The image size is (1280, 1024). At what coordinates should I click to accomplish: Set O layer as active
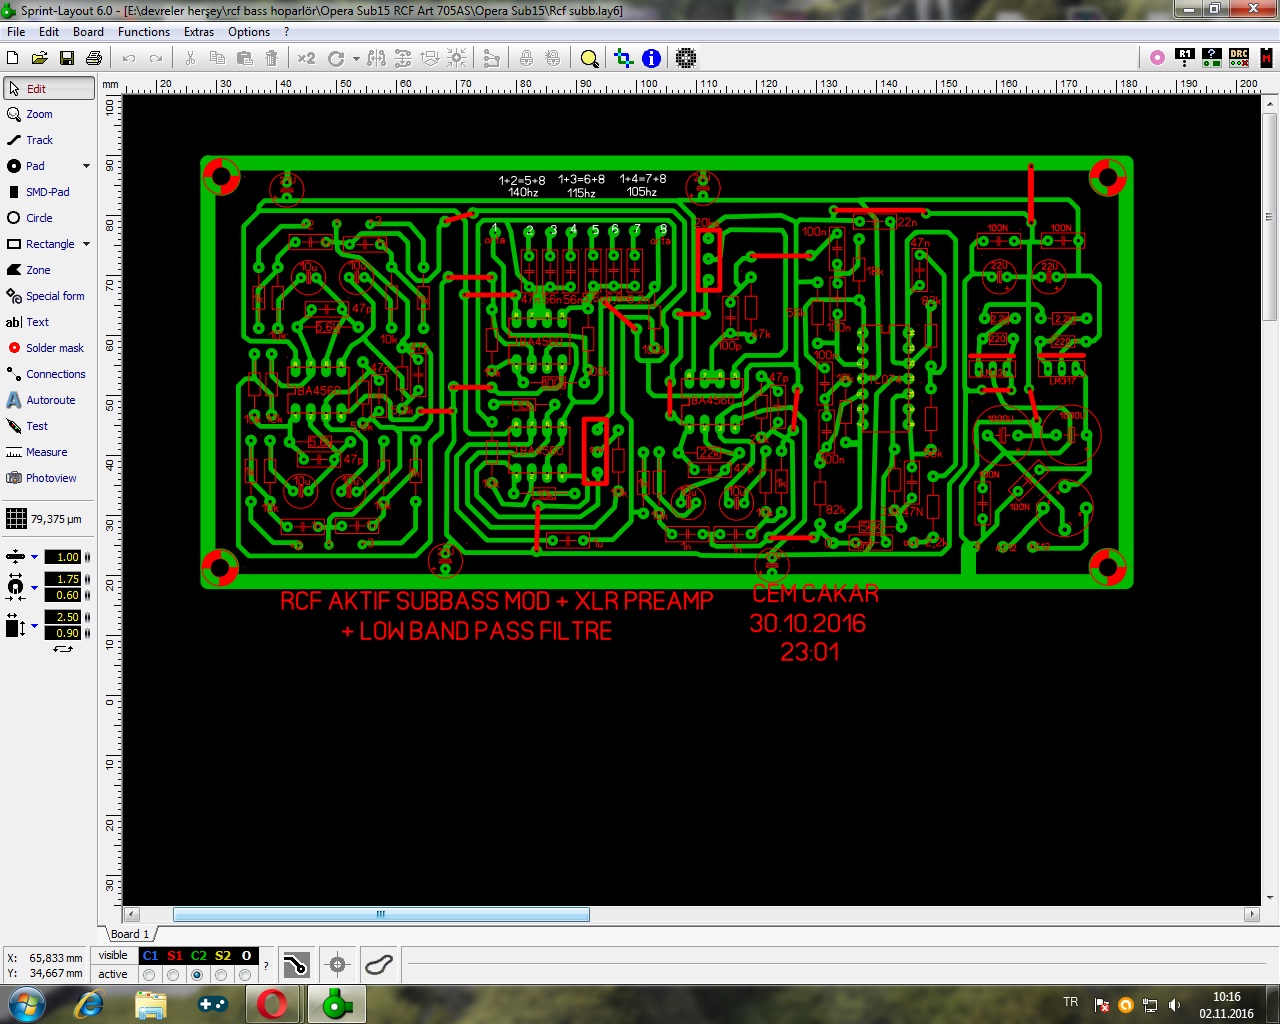click(x=246, y=974)
